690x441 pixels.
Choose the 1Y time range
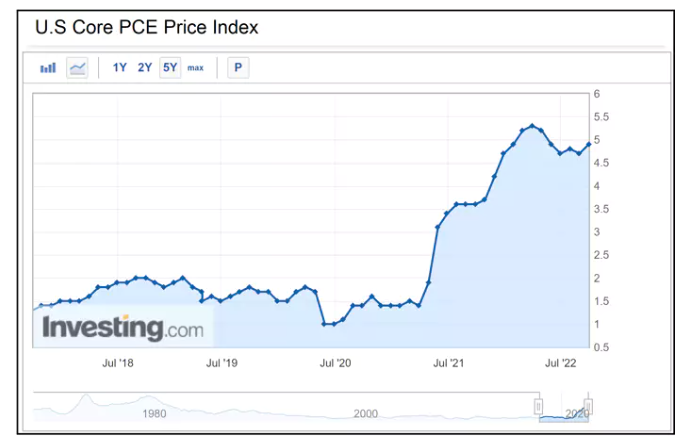pos(119,67)
